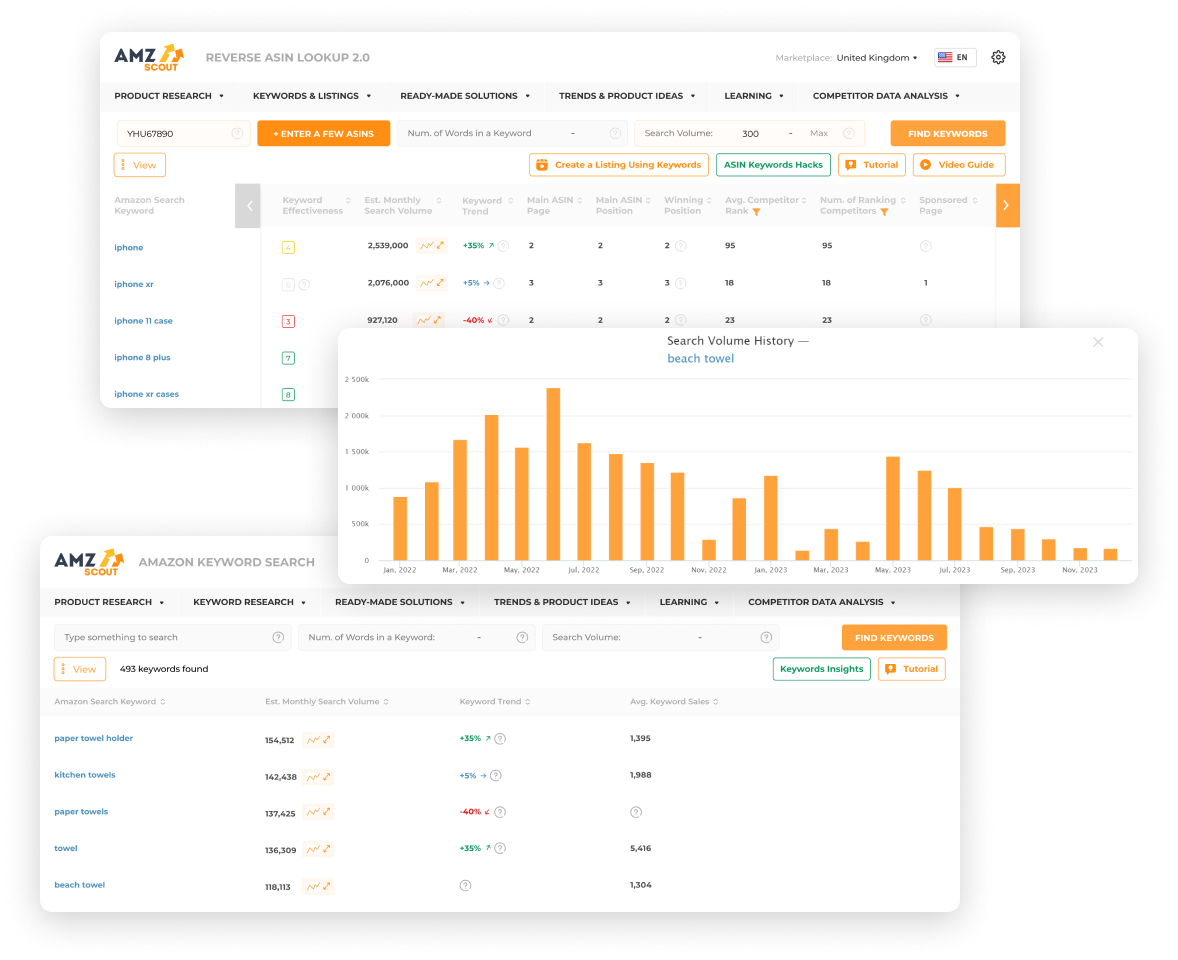Image resolution: width=1178 pixels, height=960 pixels.
Task: Open the settings gear icon
Action: coord(997,58)
